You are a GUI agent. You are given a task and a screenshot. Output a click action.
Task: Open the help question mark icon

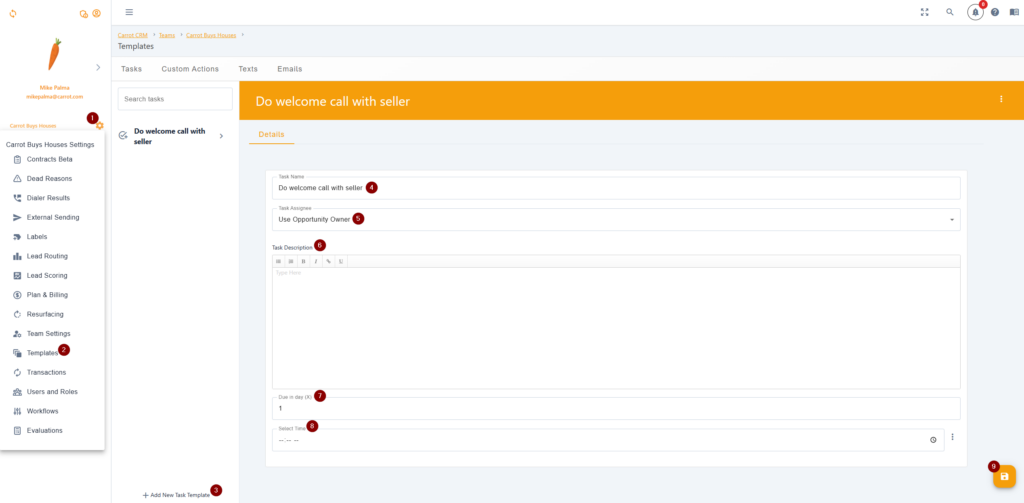[x=995, y=12]
